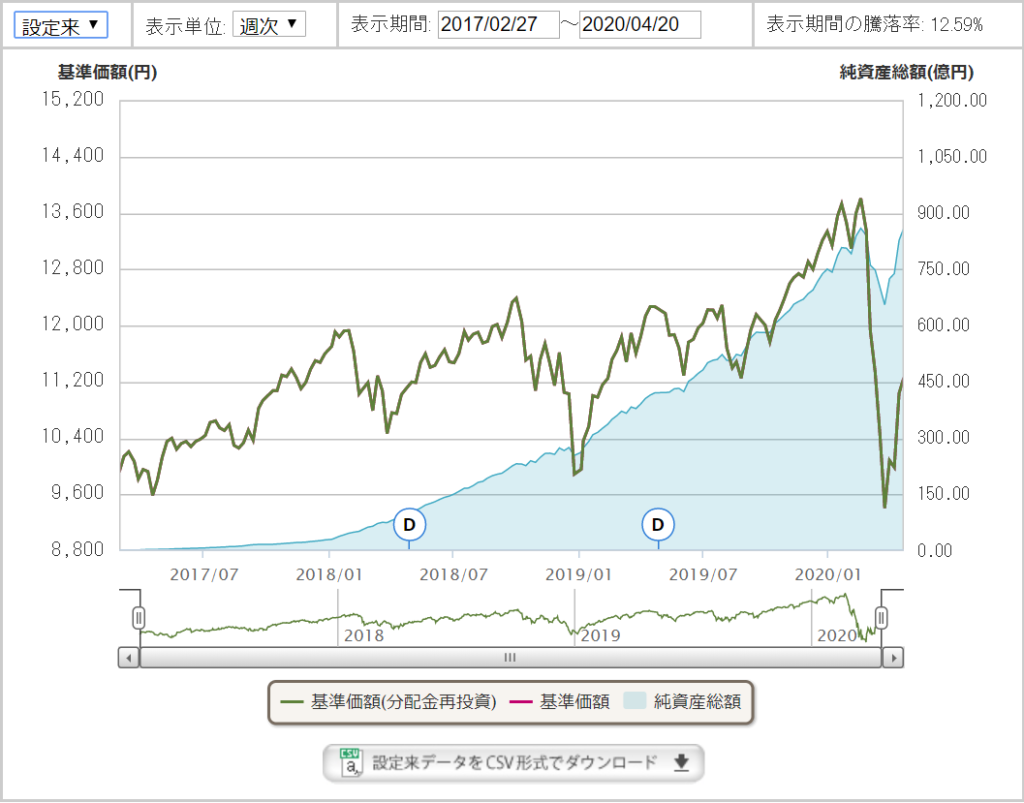The width and height of the screenshot is (1024, 803).
Task: Click the 15,200 left axis value
Action: pos(73,100)
